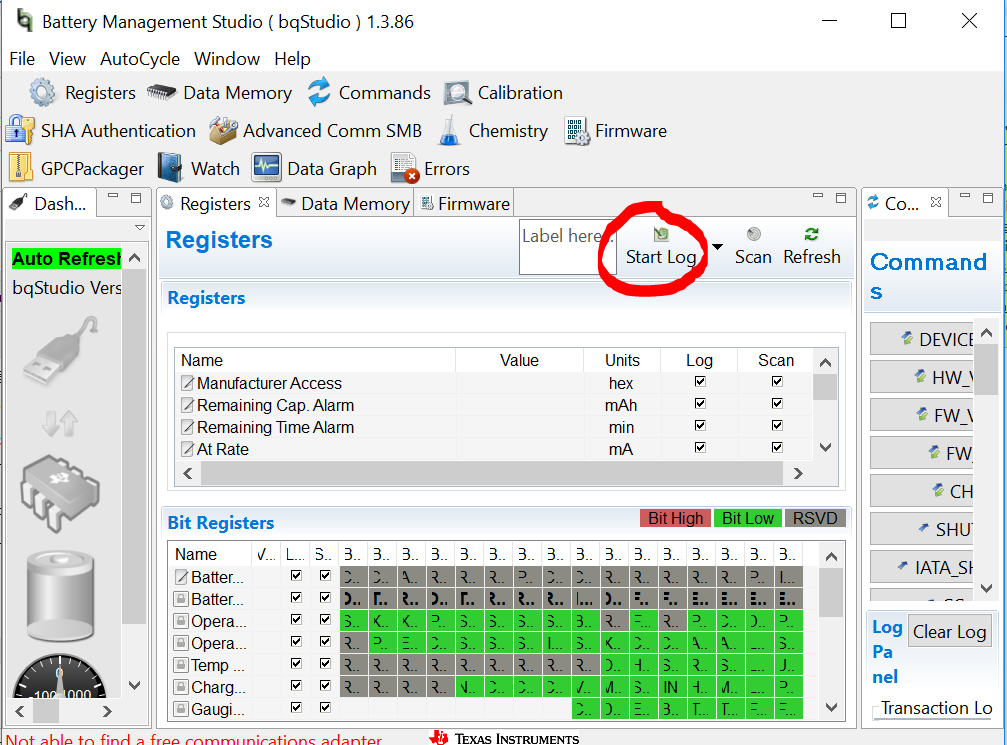1007x745 pixels.
Task: Maximize the Registers view panel
Action: coord(841,198)
